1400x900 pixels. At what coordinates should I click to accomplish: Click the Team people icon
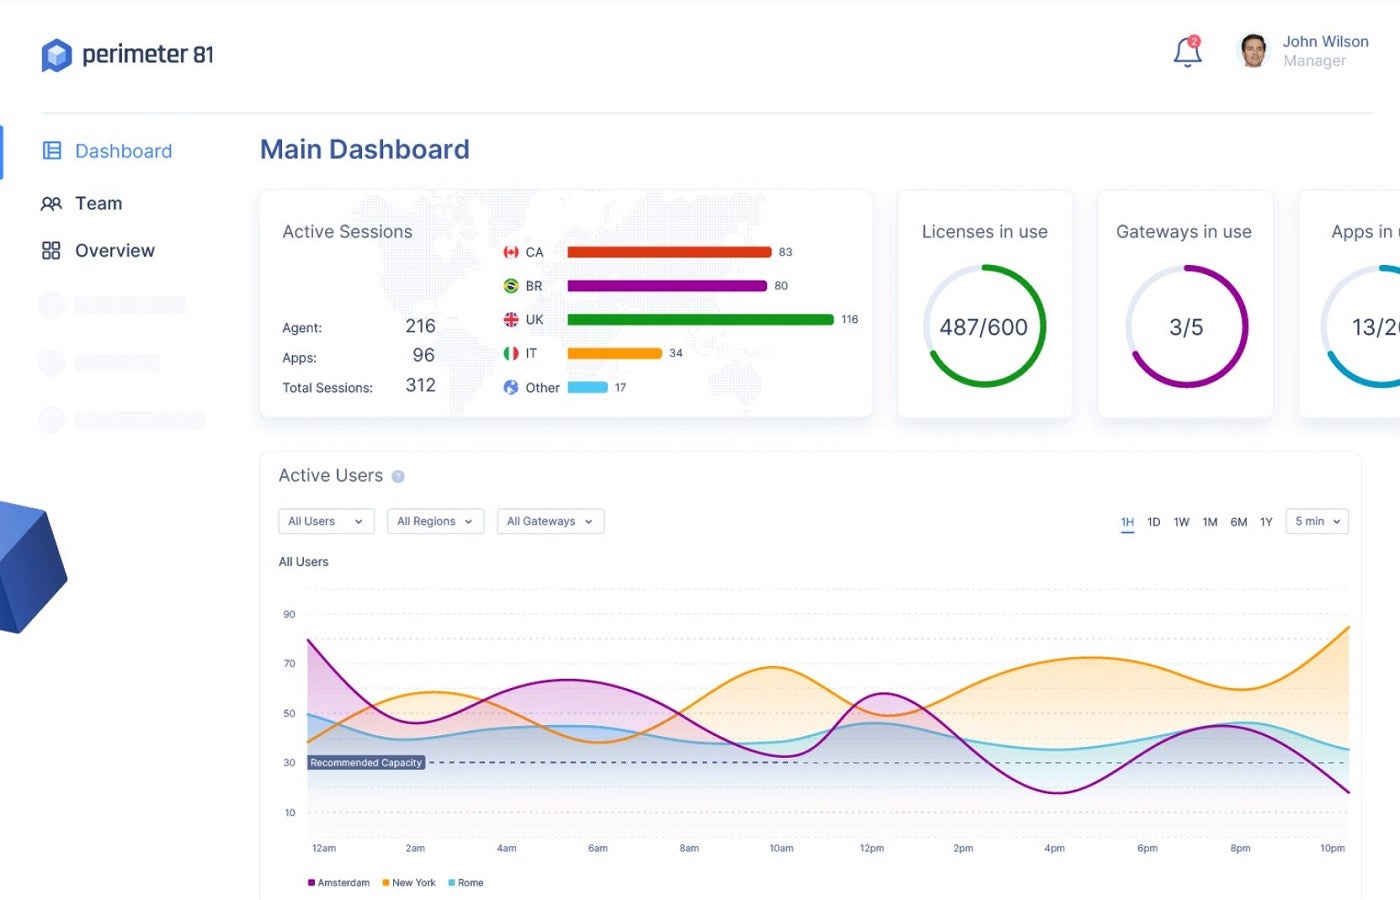pos(51,204)
